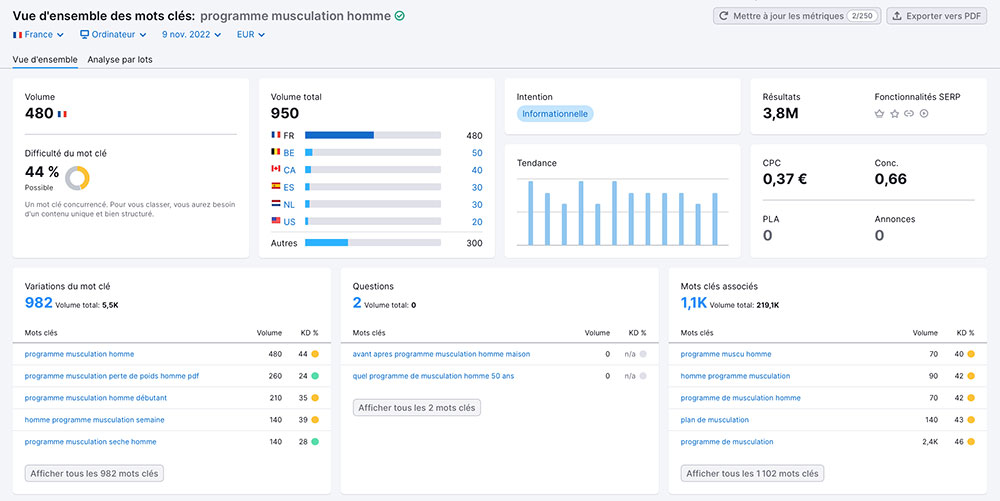Open programme muscu homme keyword
This screenshot has height=501, width=1000.
(726, 354)
